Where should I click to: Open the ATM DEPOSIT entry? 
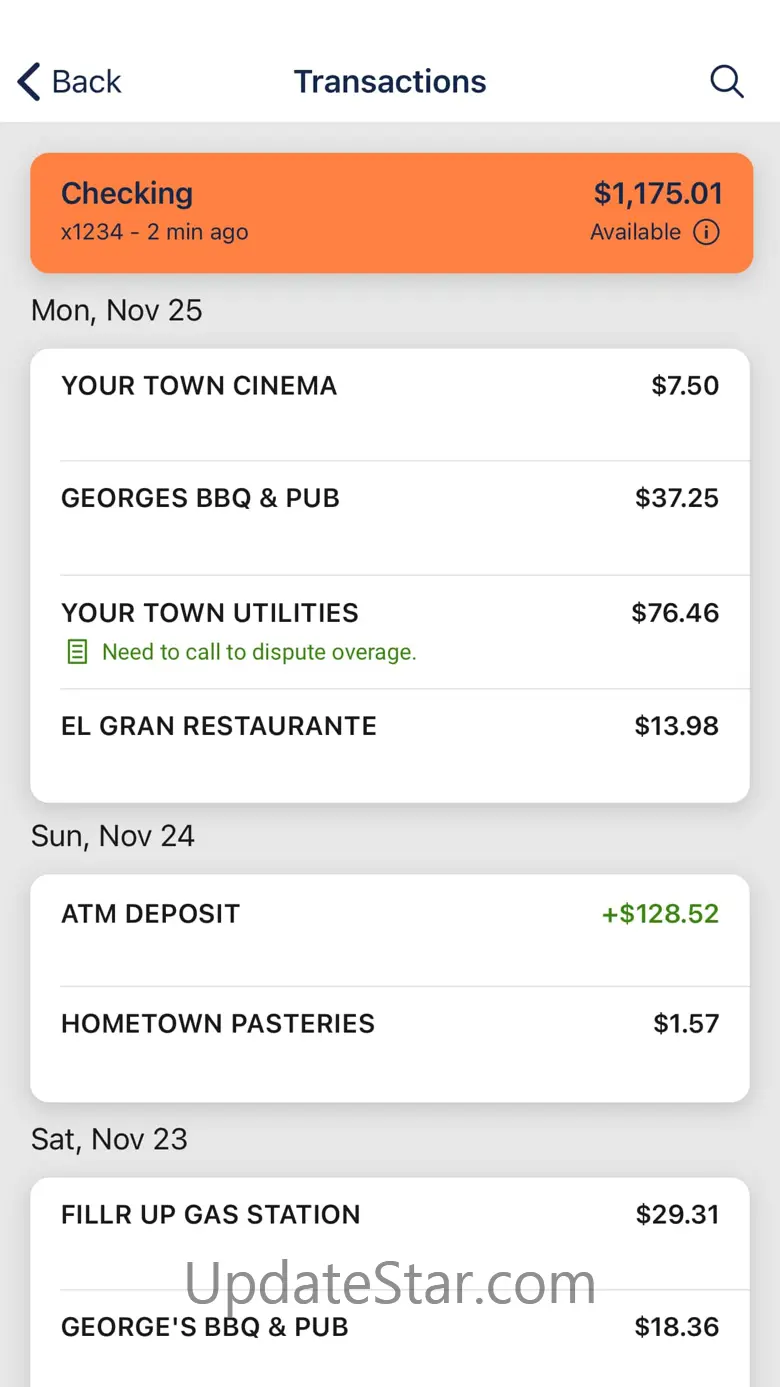click(x=390, y=931)
